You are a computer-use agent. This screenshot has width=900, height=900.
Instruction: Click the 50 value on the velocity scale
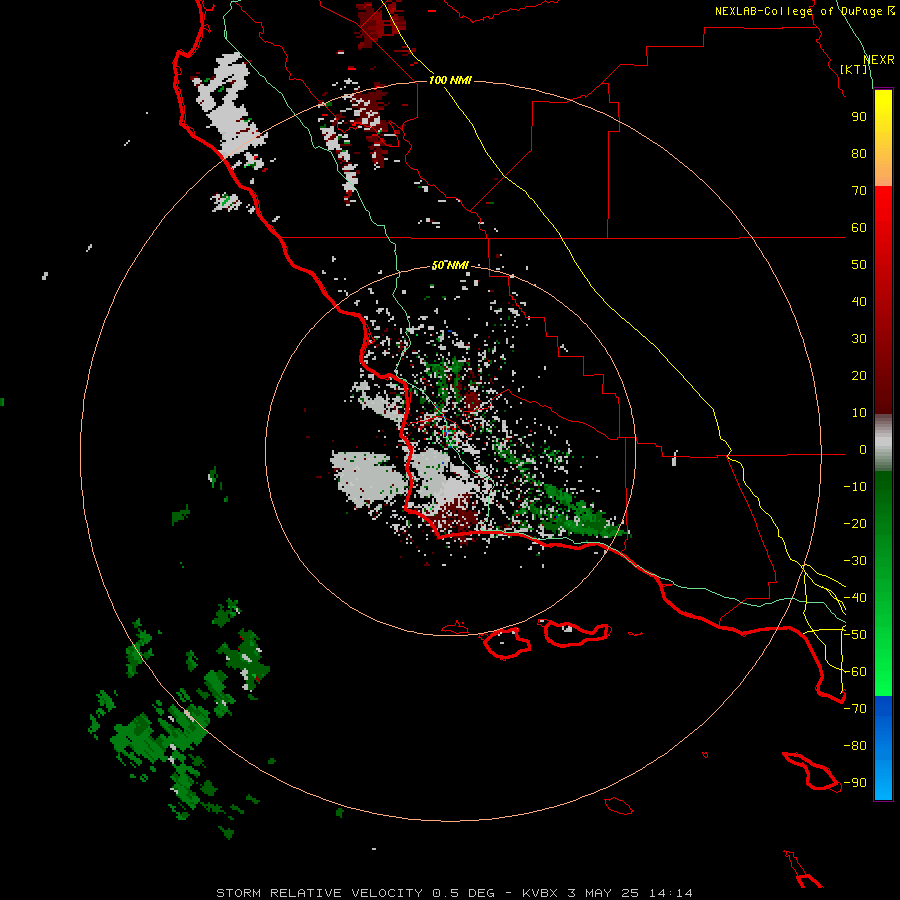(x=859, y=265)
